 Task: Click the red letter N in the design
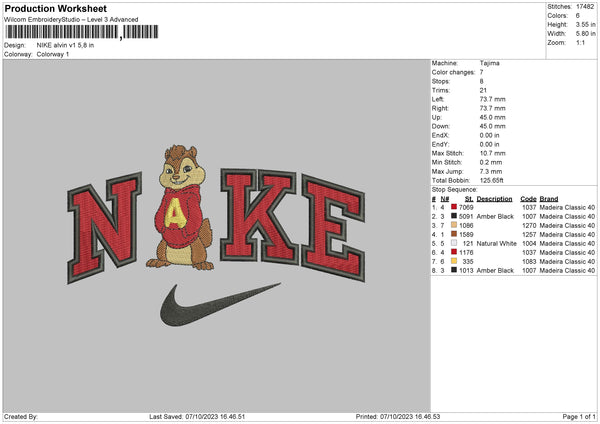pyautogui.click(x=104, y=227)
